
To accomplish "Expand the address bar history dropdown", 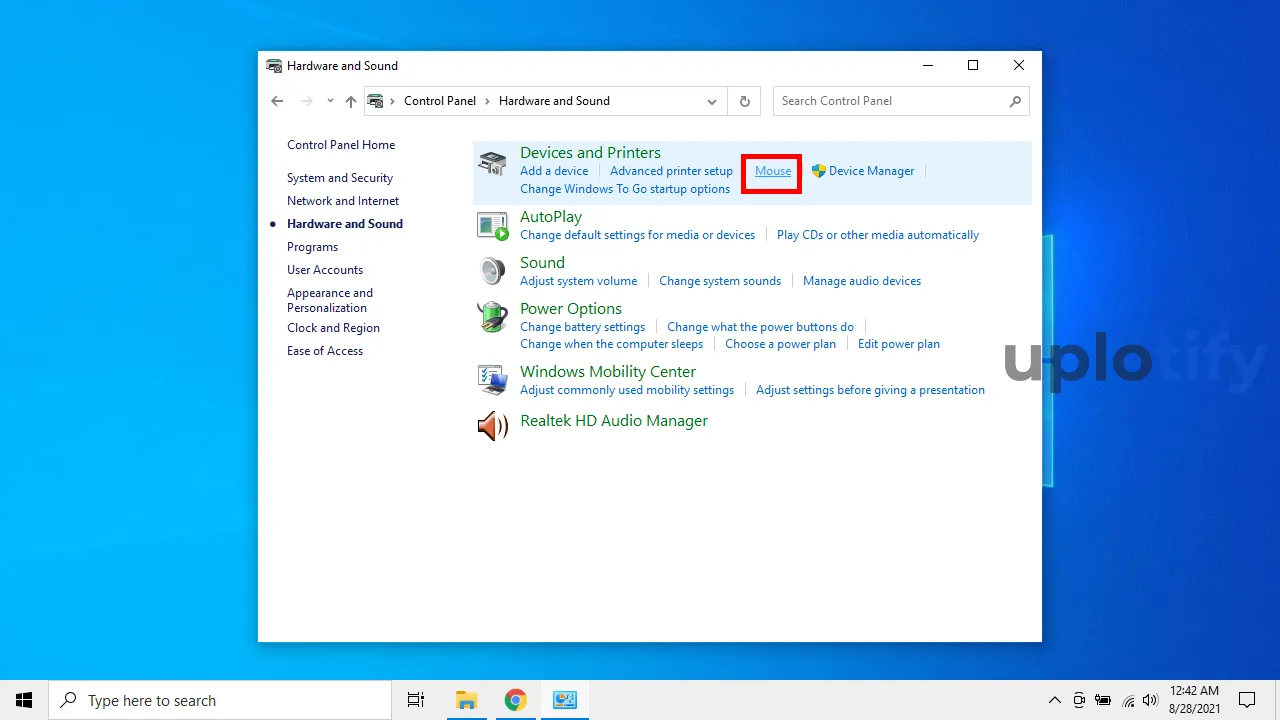I will (x=712, y=101).
